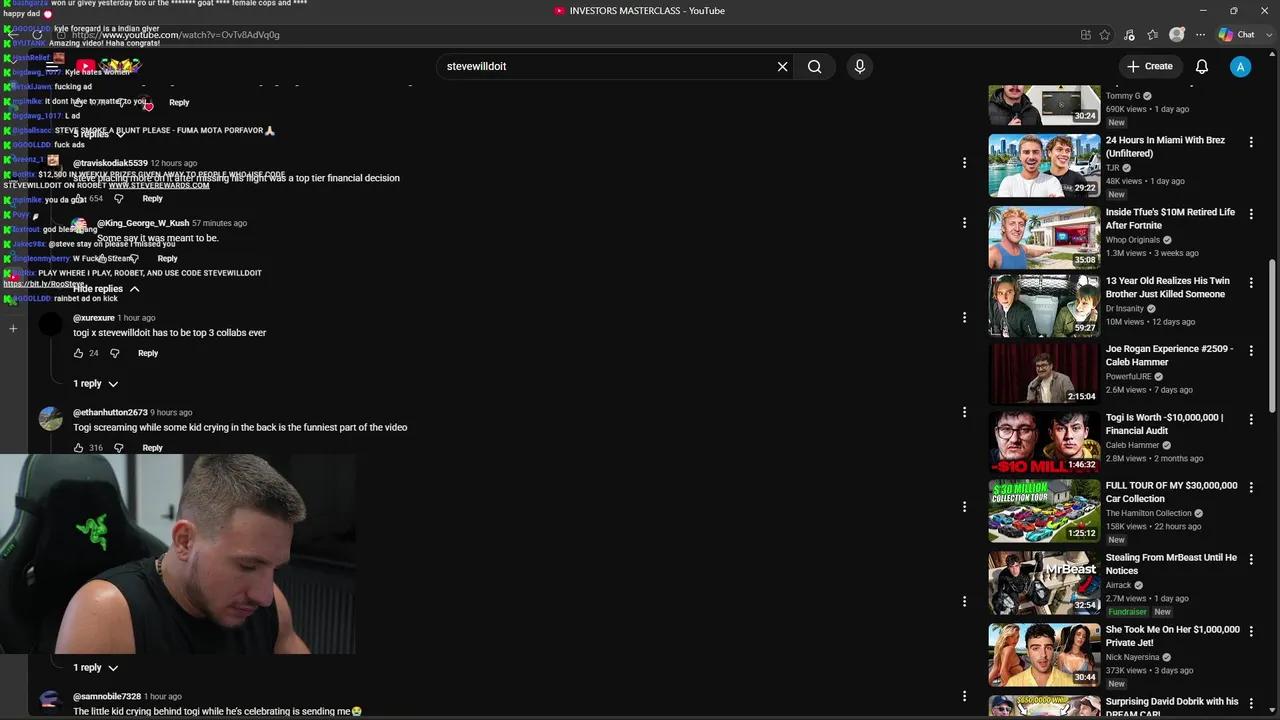Click the magnifier search button
The image size is (1280, 720).
coord(815,66)
